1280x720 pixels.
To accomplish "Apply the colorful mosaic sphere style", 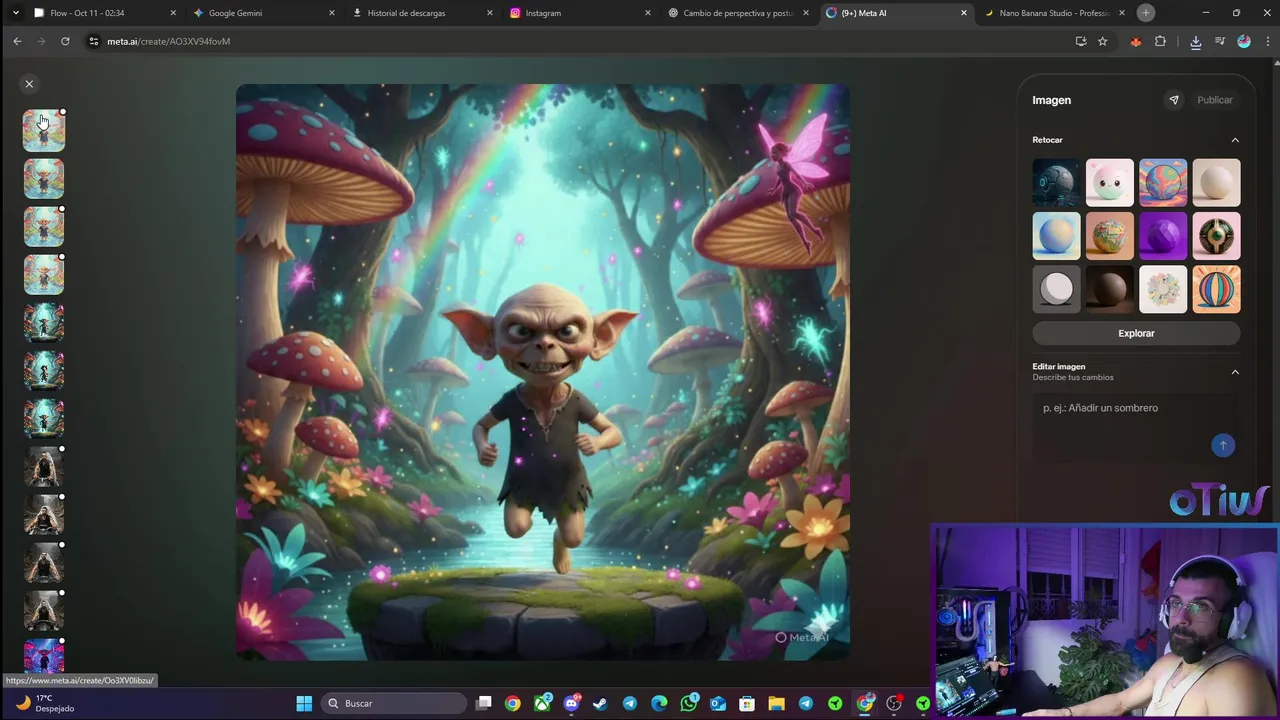I will pos(1110,236).
